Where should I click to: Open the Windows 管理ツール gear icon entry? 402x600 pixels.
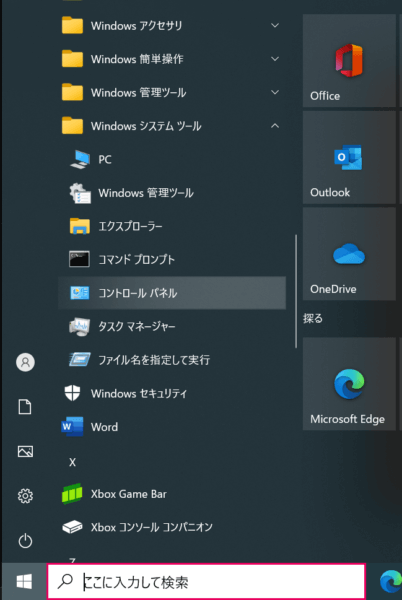[80, 193]
